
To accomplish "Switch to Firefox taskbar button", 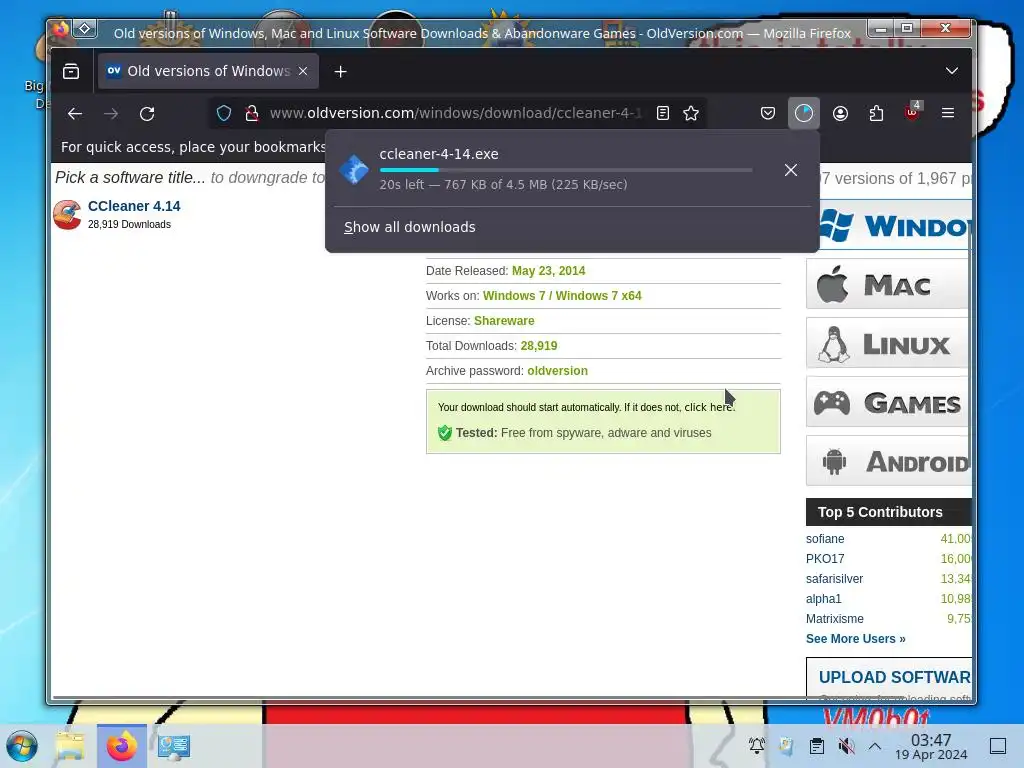I will [x=122, y=746].
